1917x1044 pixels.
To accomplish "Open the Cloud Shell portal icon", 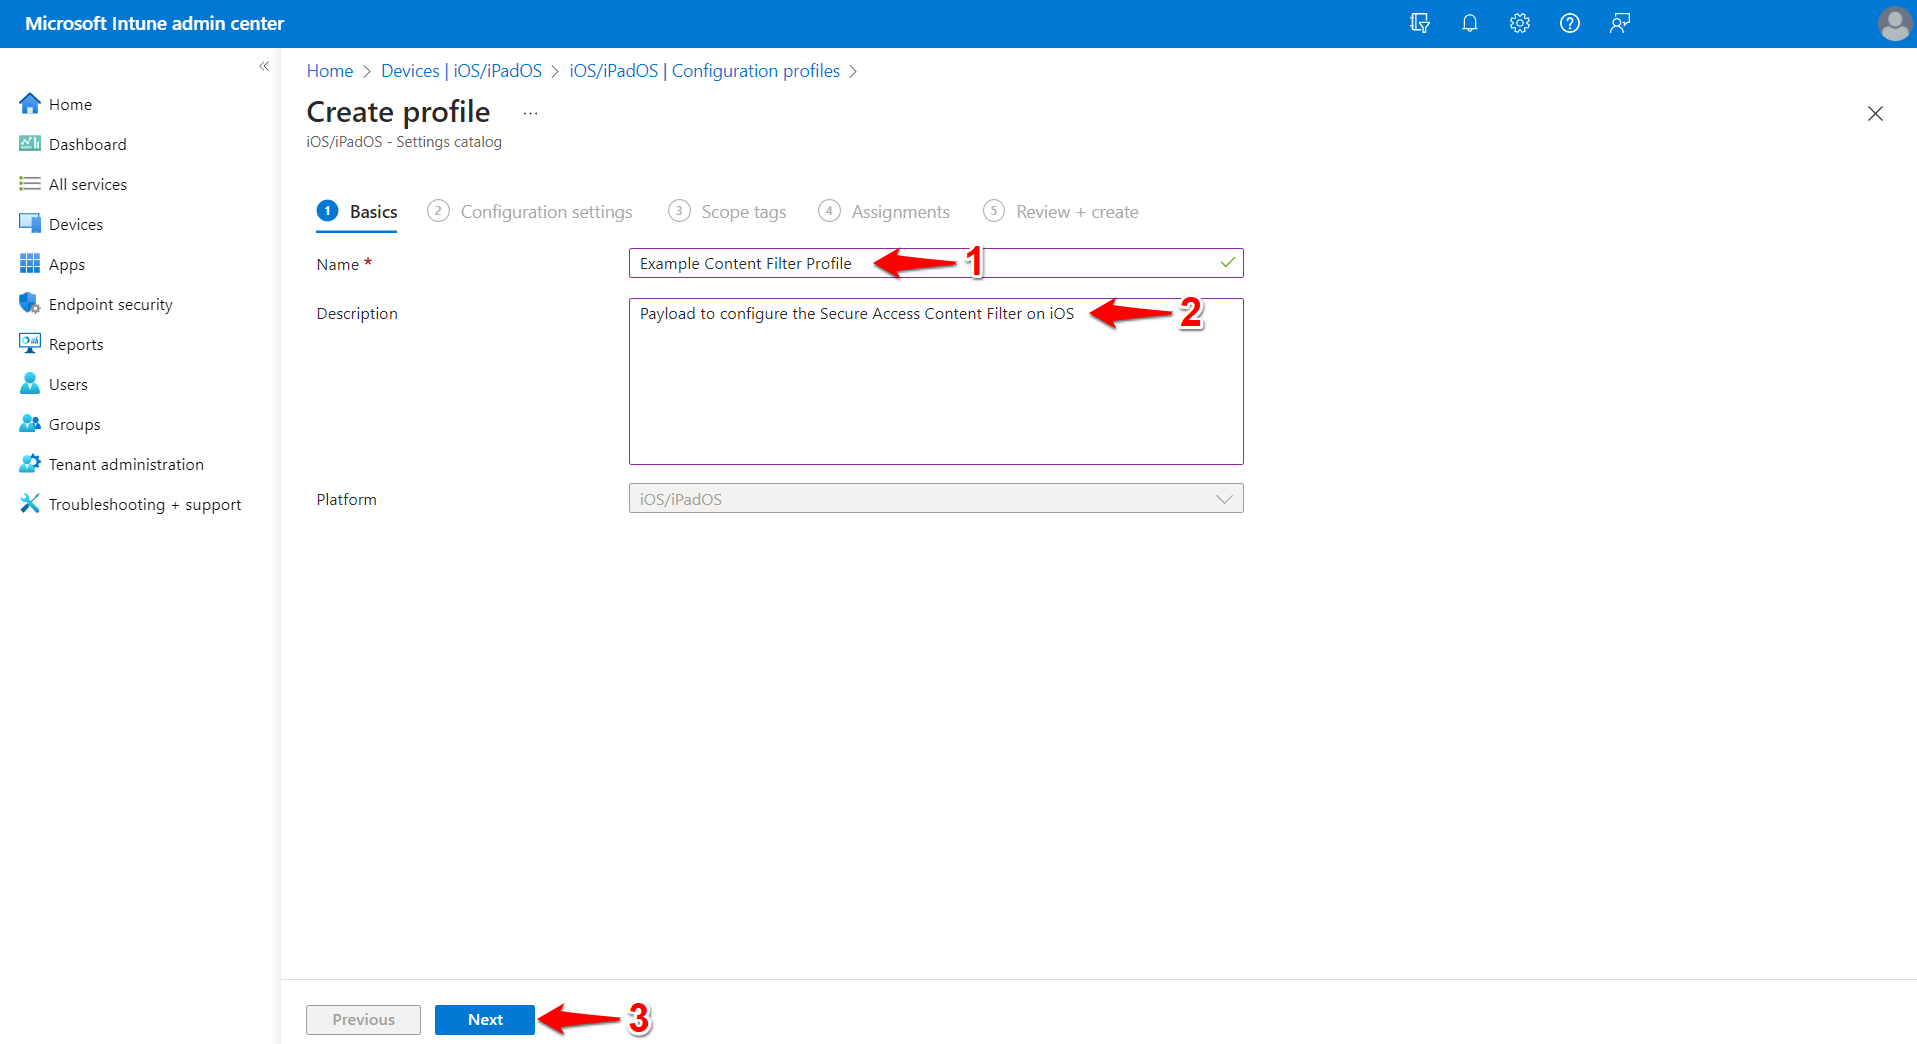I will [x=1419, y=23].
